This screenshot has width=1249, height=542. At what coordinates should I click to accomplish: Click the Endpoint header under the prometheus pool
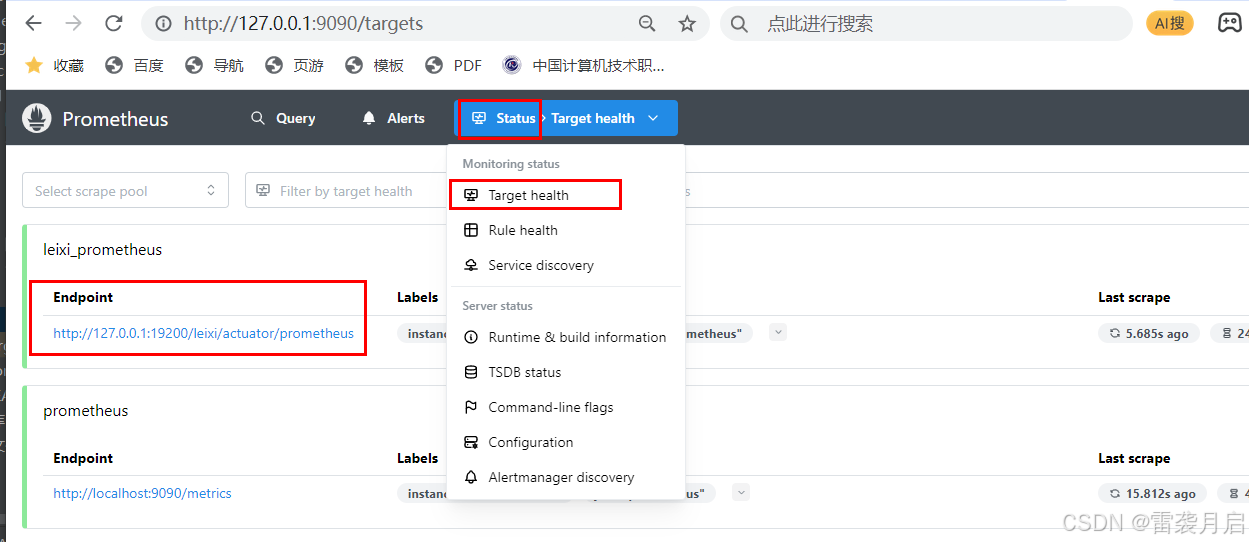click(83, 458)
